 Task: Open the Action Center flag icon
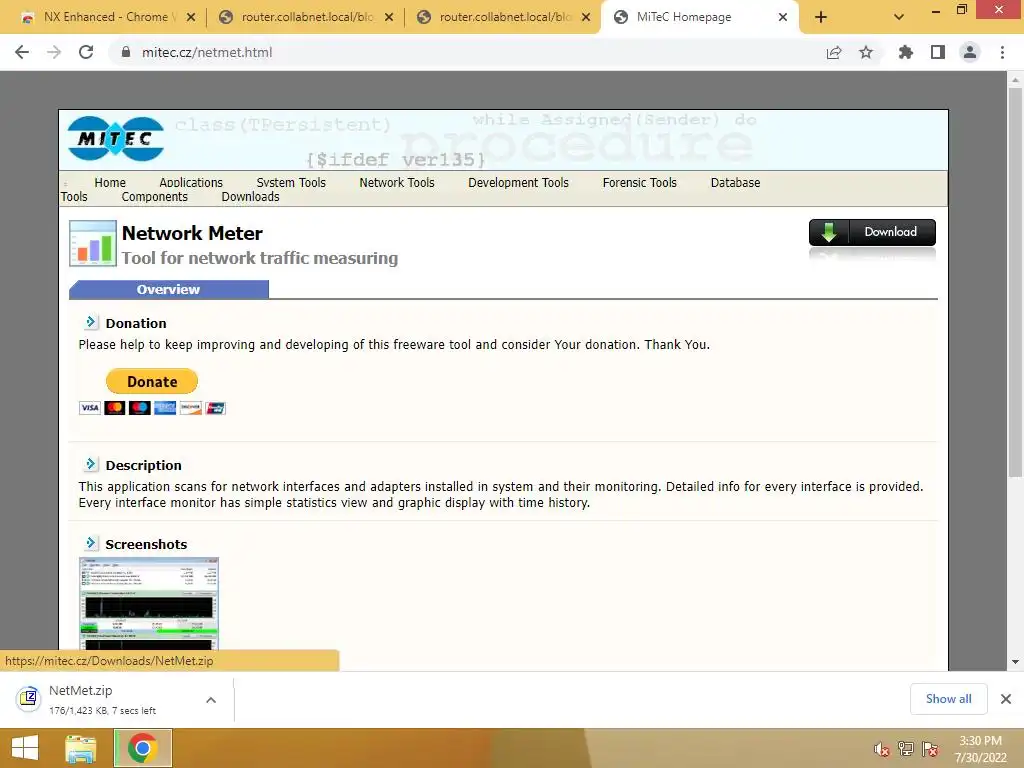(930, 749)
